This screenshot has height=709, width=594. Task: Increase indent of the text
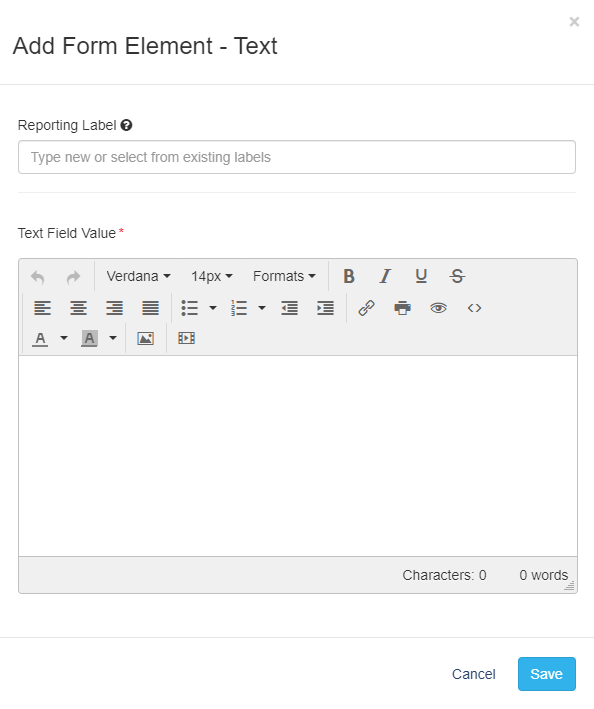[325, 308]
